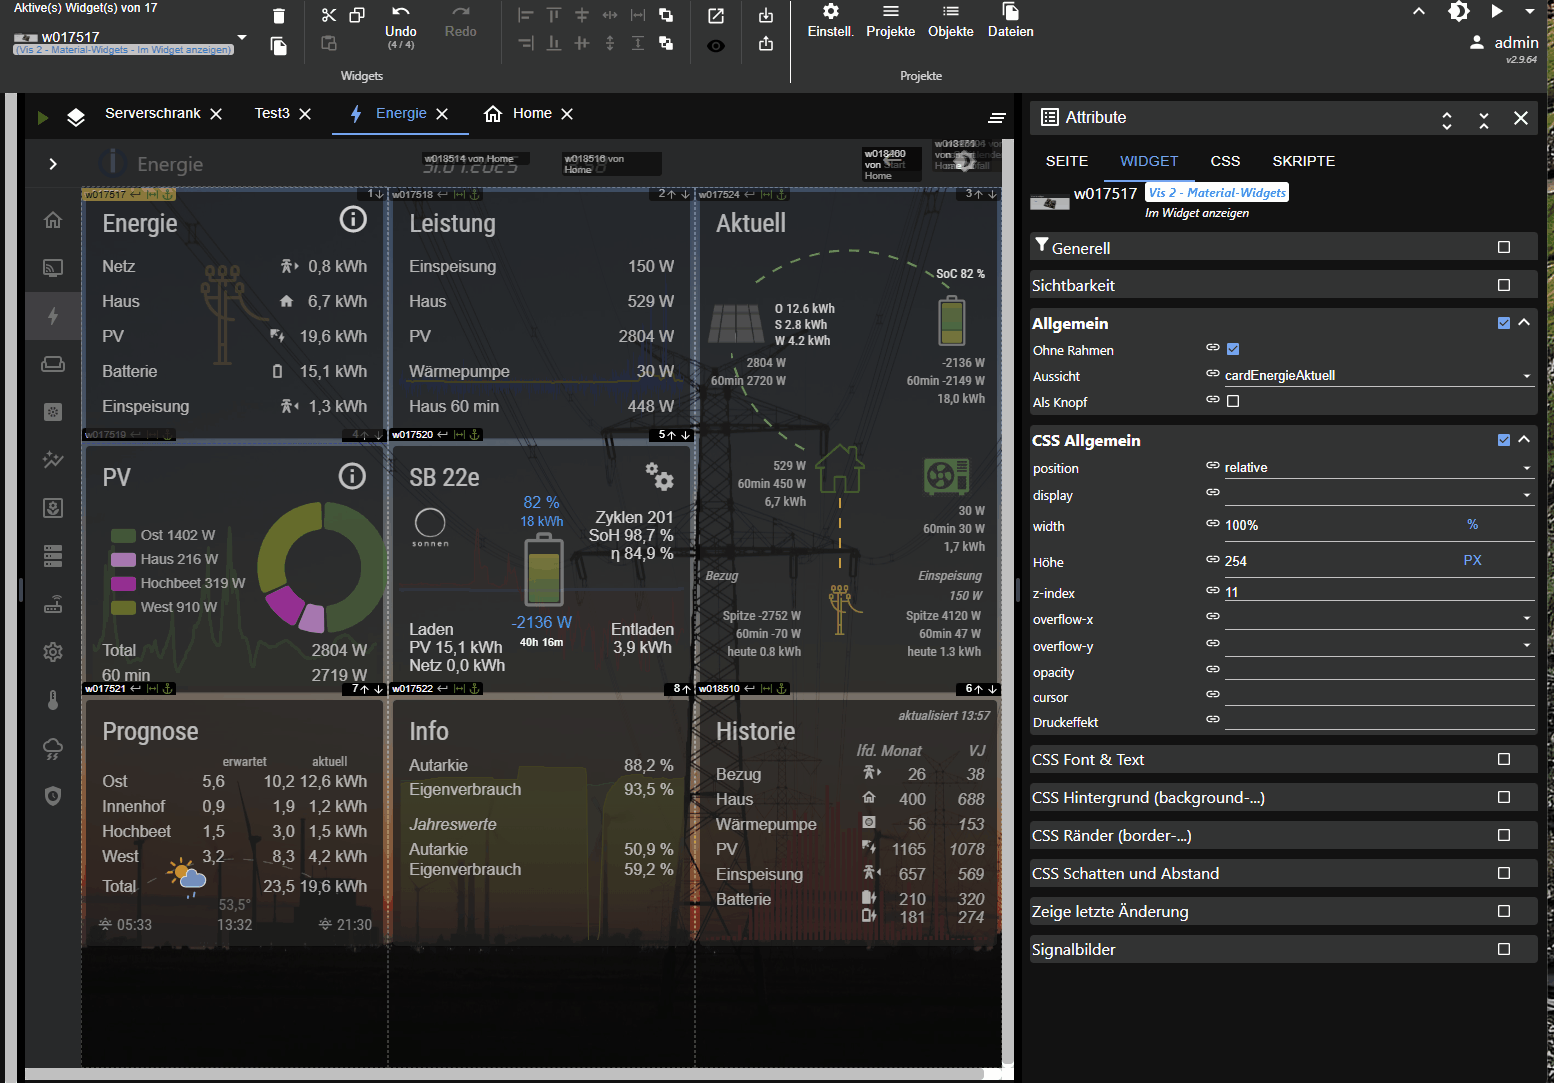Screen dimensions: 1554x1083
Task: Click the Undo arrow in Widgets toolbar
Action: (x=400, y=13)
